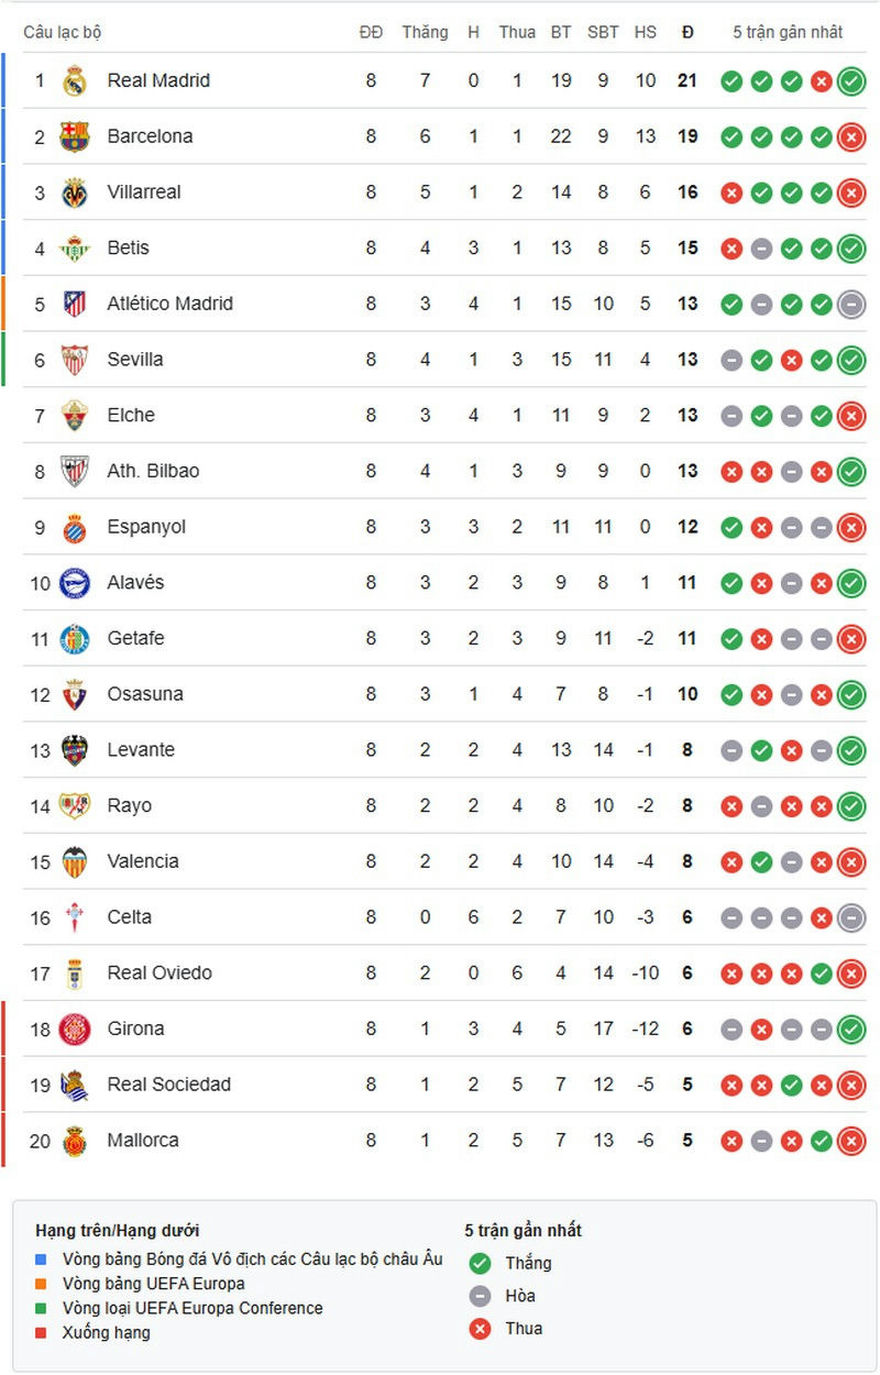Click the red Xuống hạng legend swatch
The width and height of the screenshot is (880, 1375).
pyautogui.click(x=41, y=1332)
